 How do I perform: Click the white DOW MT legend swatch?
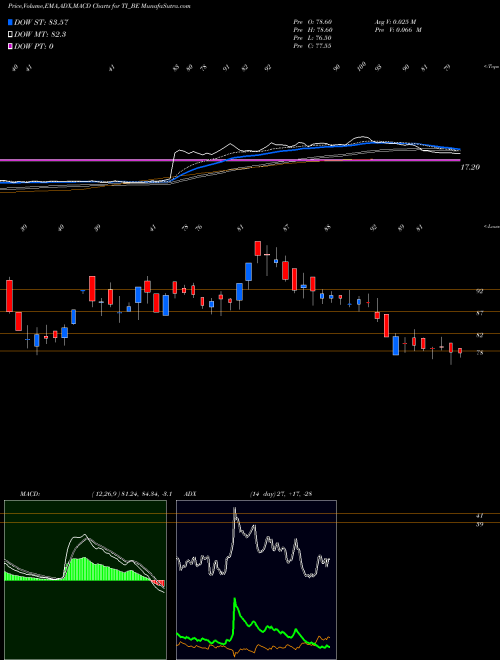pos(10,35)
